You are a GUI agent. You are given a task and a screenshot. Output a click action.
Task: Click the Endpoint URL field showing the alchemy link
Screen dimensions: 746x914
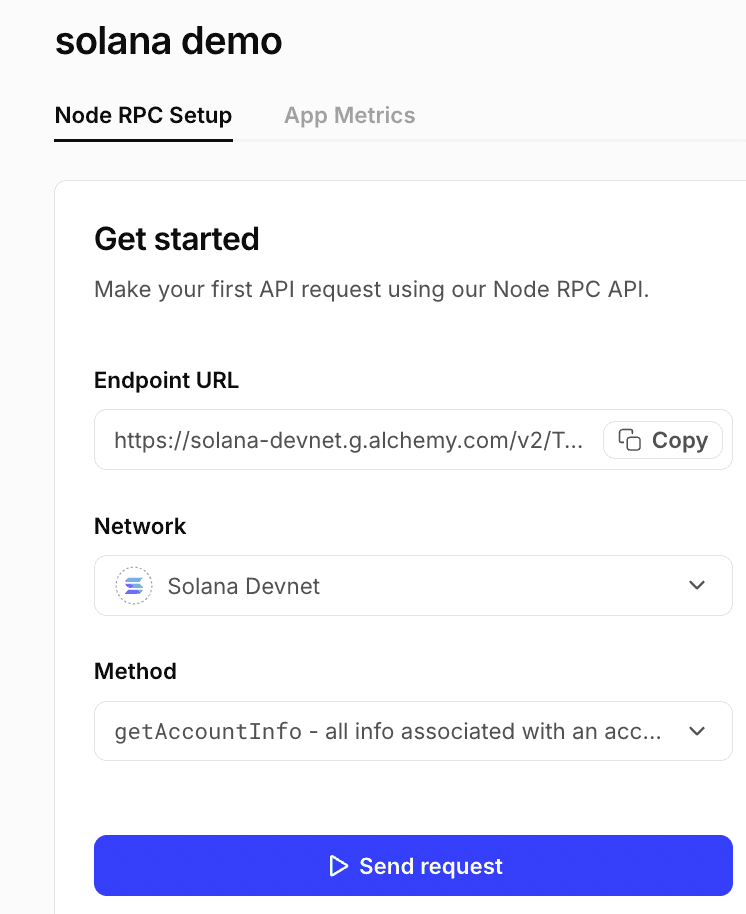350,440
